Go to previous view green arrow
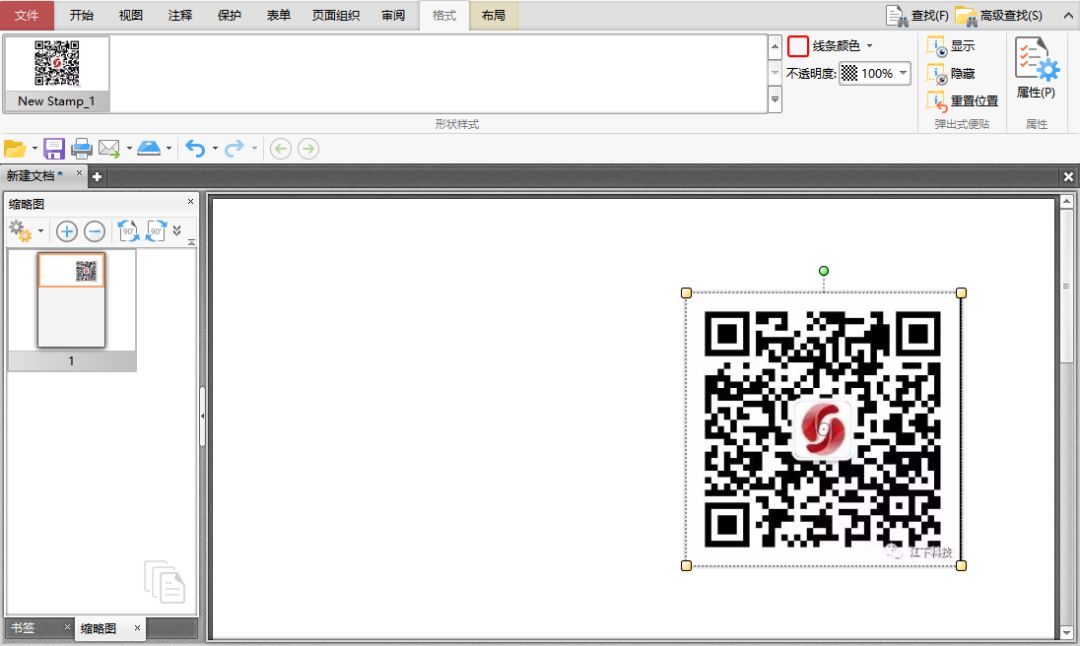Screen dimensions: 1080x646 [280, 149]
